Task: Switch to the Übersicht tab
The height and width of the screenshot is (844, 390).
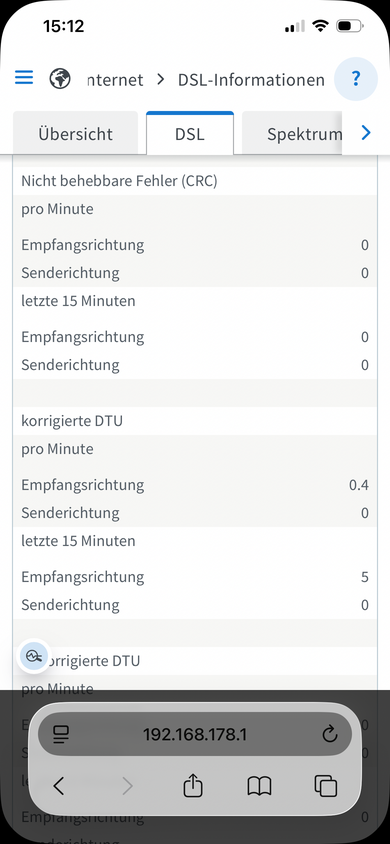Action: (75, 133)
